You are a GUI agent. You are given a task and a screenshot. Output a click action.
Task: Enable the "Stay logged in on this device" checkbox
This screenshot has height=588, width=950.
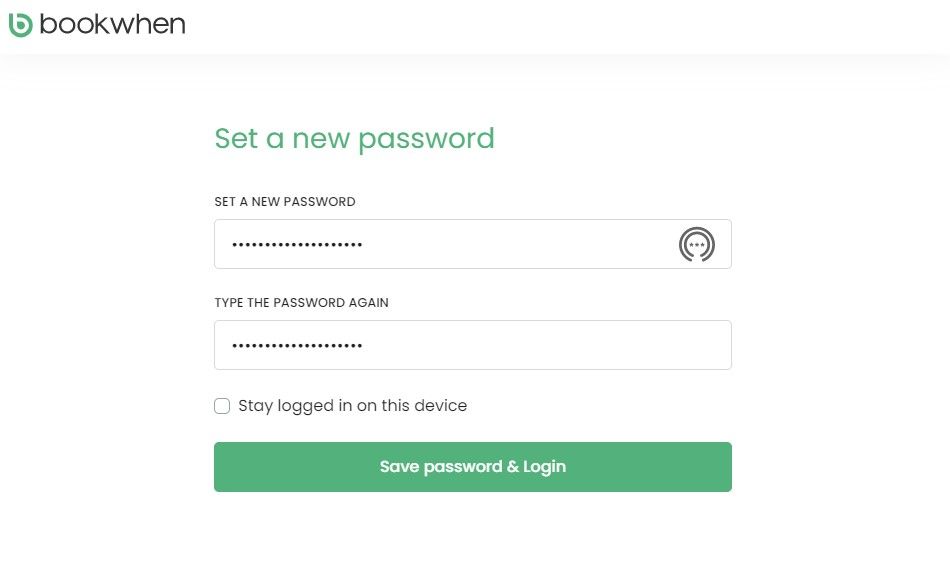(222, 406)
